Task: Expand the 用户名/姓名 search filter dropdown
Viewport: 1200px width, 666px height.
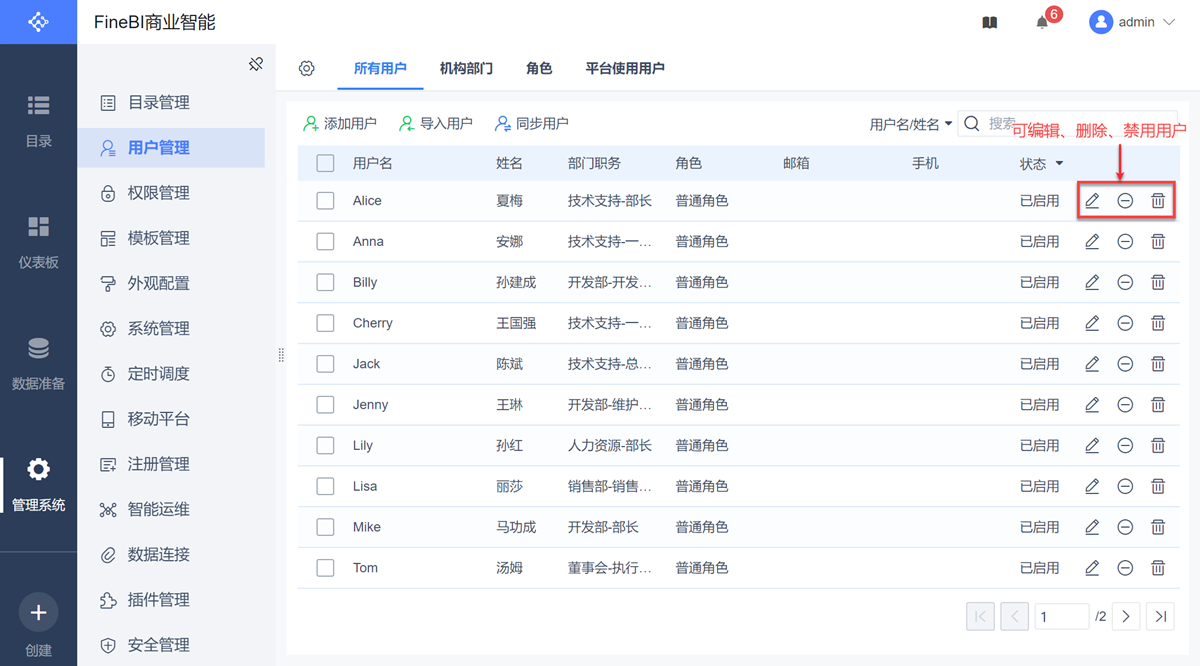Action: click(x=910, y=124)
